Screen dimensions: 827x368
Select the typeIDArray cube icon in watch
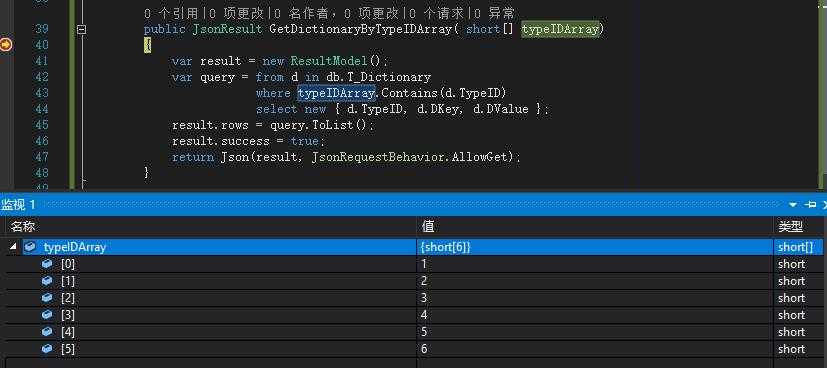pyautogui.click(x=30, y=247)
